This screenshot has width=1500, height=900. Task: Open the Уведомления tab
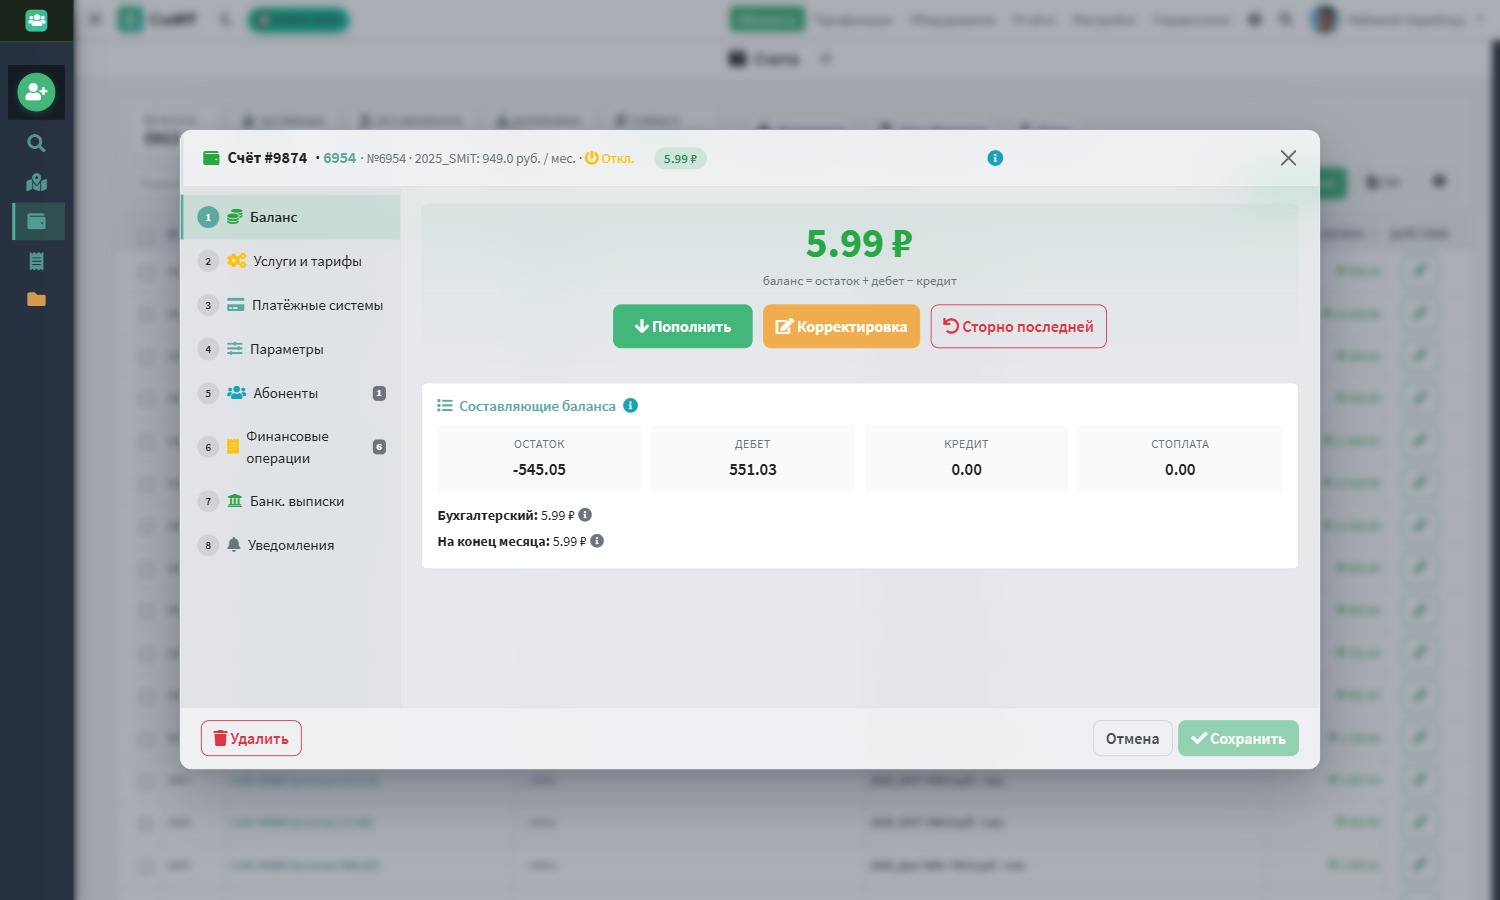click(291, 545)
